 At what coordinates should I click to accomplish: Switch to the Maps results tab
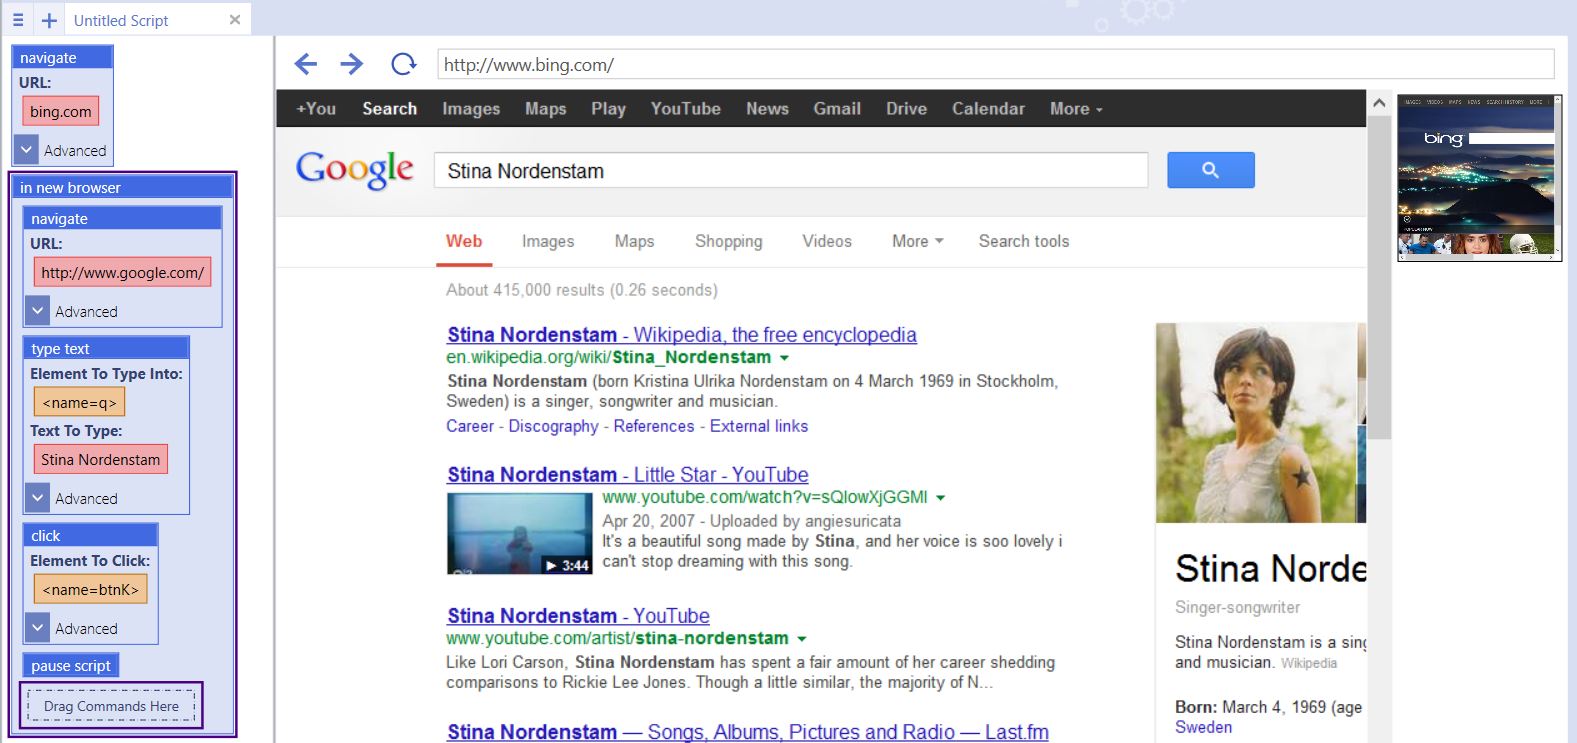(x=634, y=241)
